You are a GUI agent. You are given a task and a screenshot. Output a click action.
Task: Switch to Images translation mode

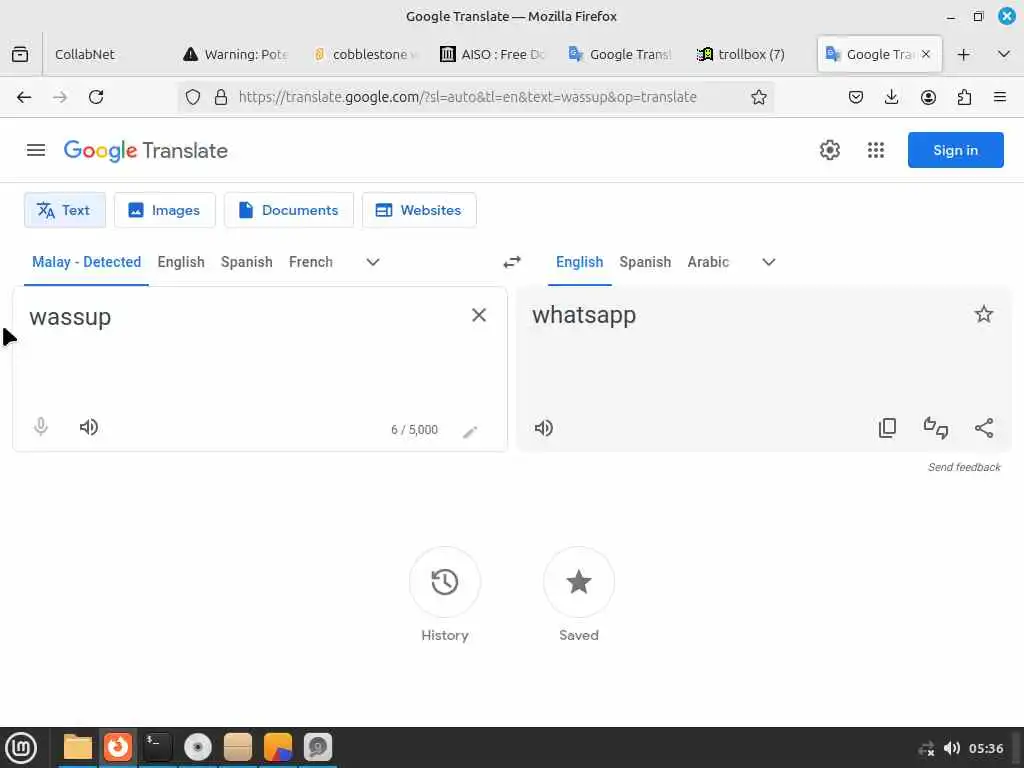(165, 210)
